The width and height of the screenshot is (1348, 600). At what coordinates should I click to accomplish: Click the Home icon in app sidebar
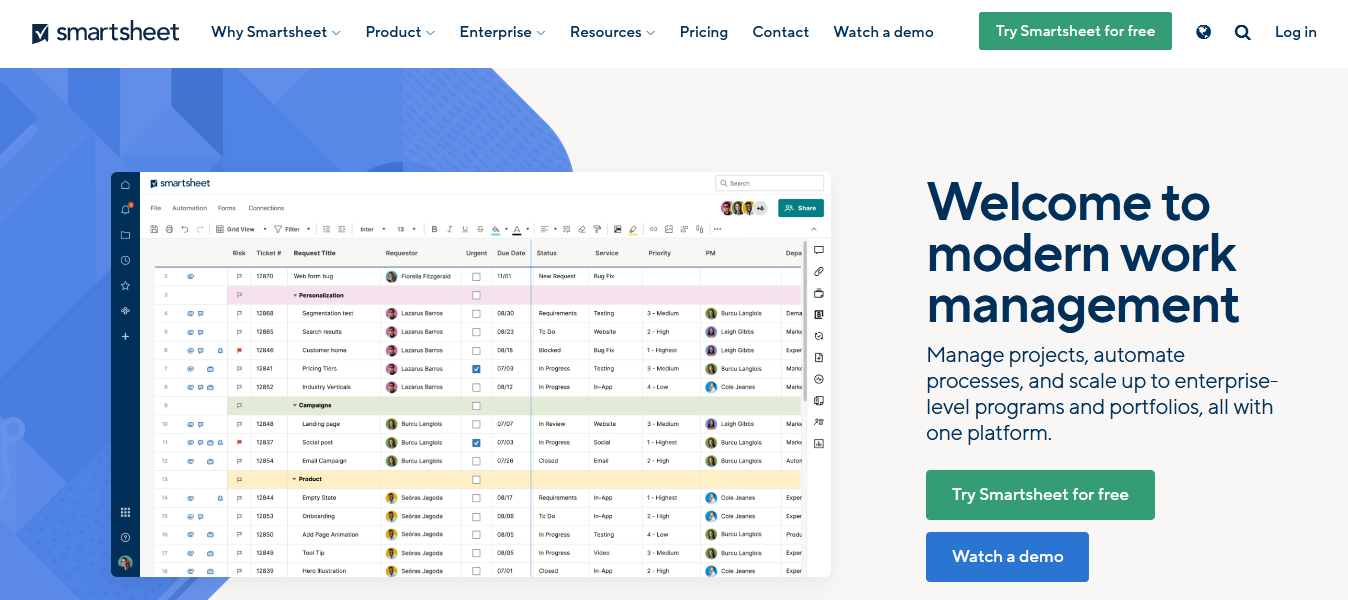[x=125, y=185]
